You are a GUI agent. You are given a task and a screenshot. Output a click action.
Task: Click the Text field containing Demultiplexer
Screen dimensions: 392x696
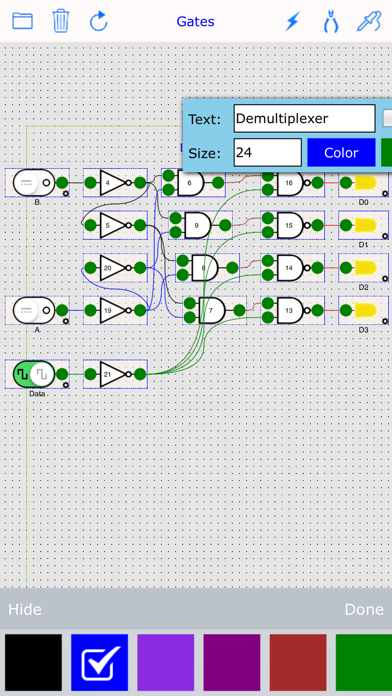click(x=305, y=119)
